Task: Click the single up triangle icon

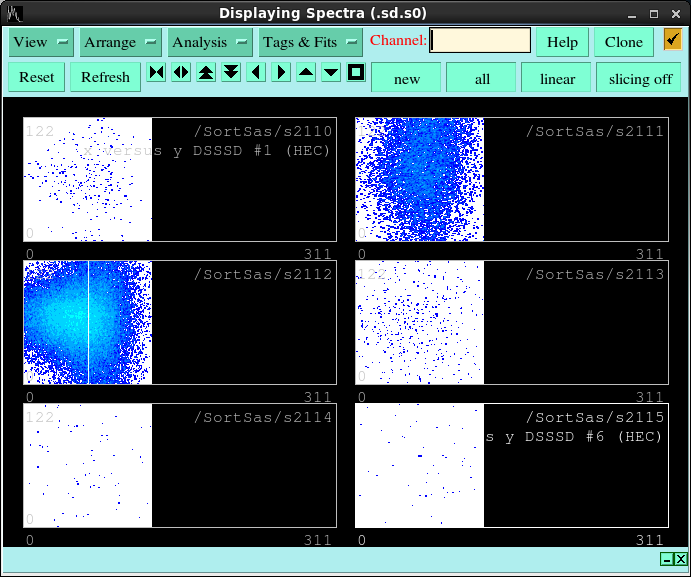Action: (x=306, y=72)
